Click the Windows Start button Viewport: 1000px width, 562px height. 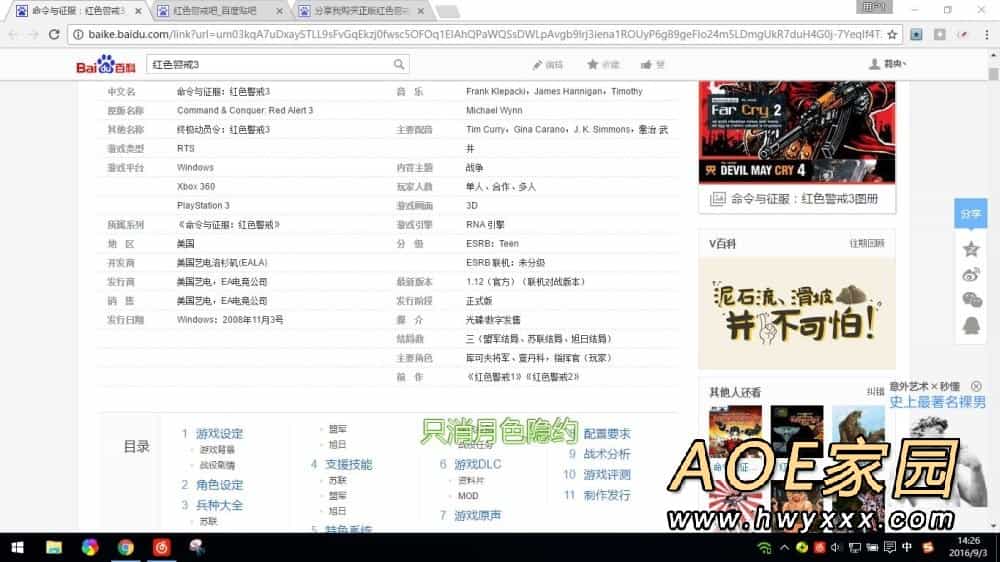click(18, 547)
